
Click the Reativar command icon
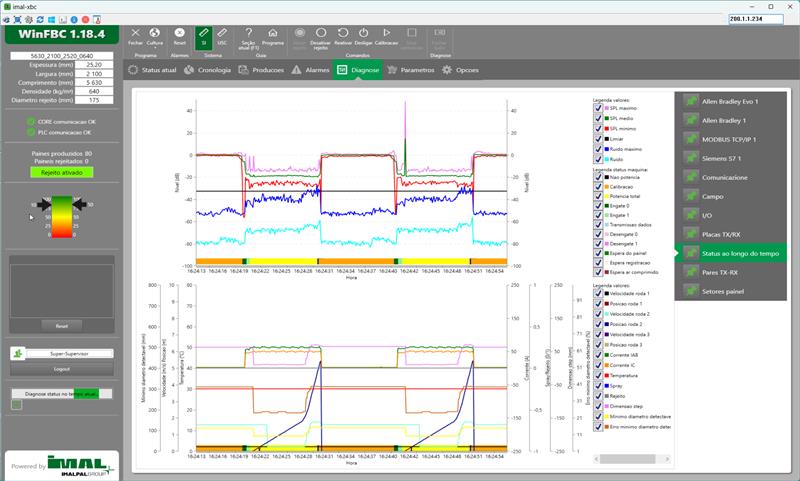343,34
